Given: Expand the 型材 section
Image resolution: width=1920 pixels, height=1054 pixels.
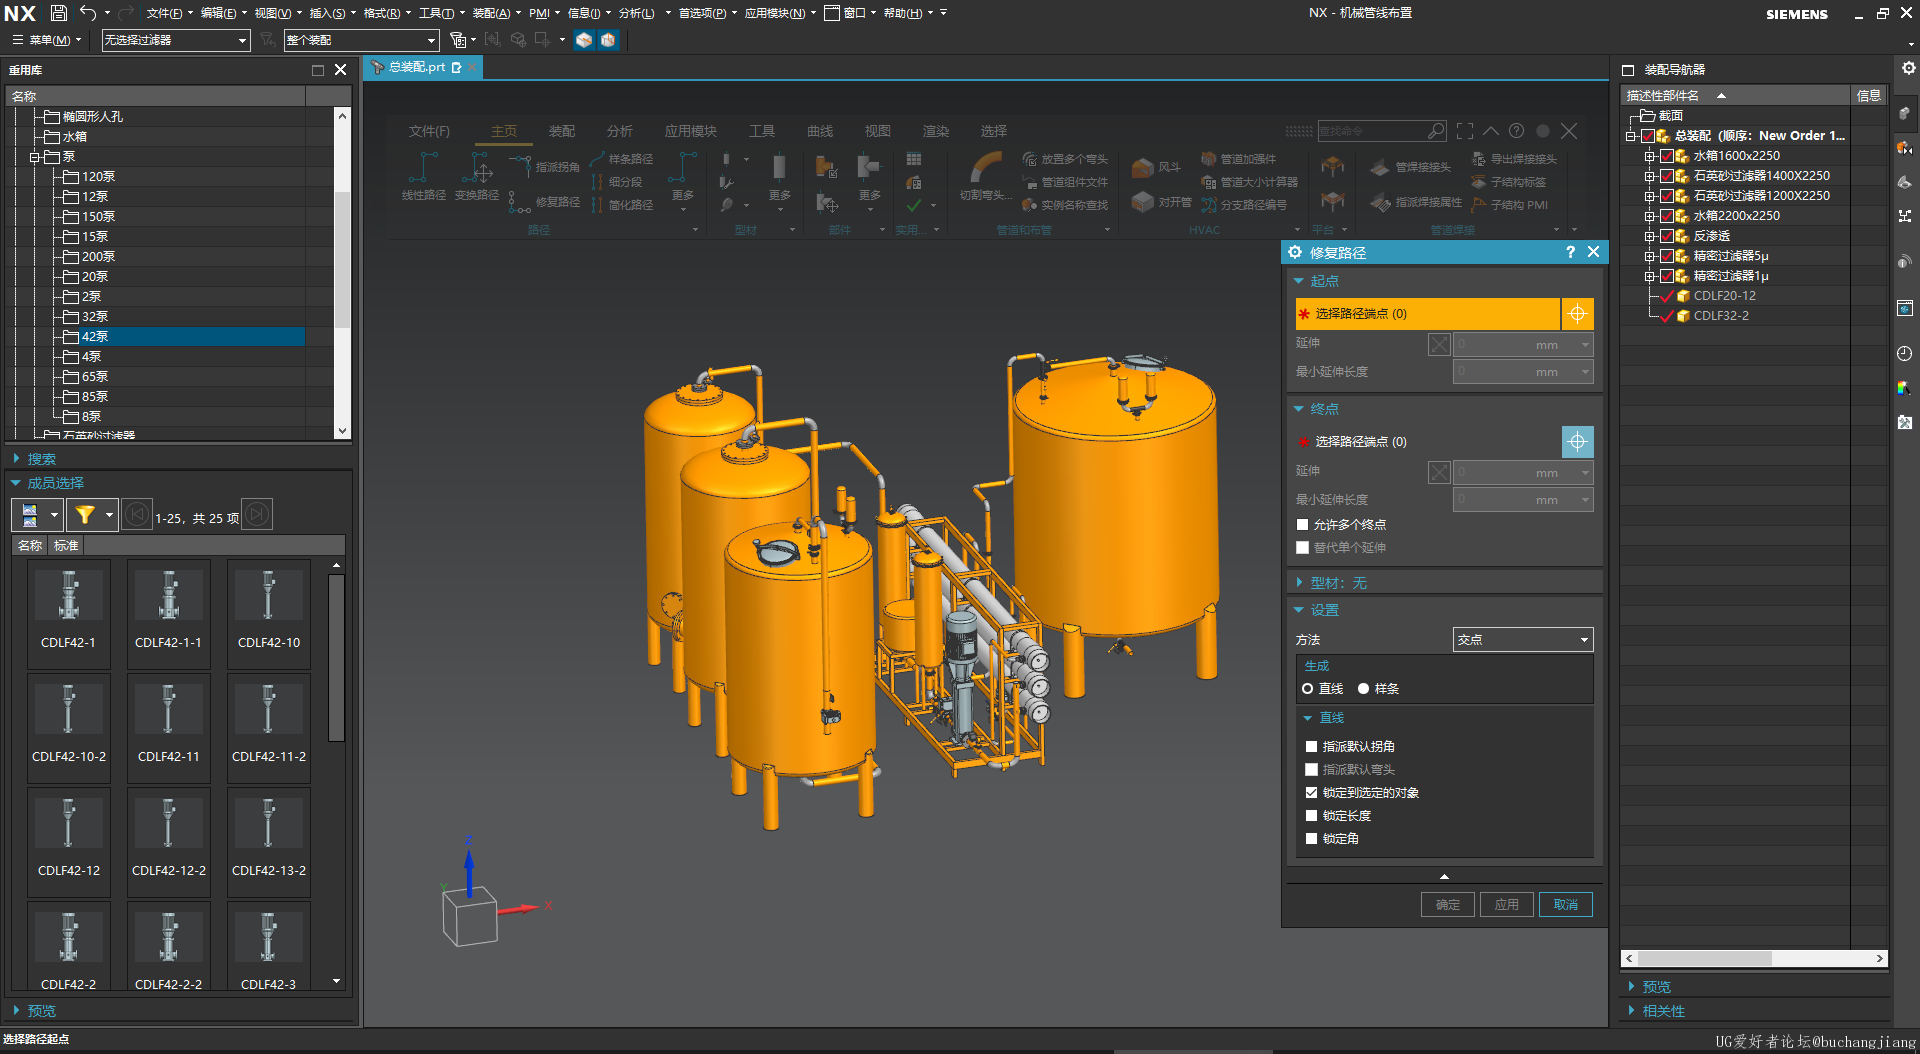Looking at the screenshot, I should point(1299,583).
